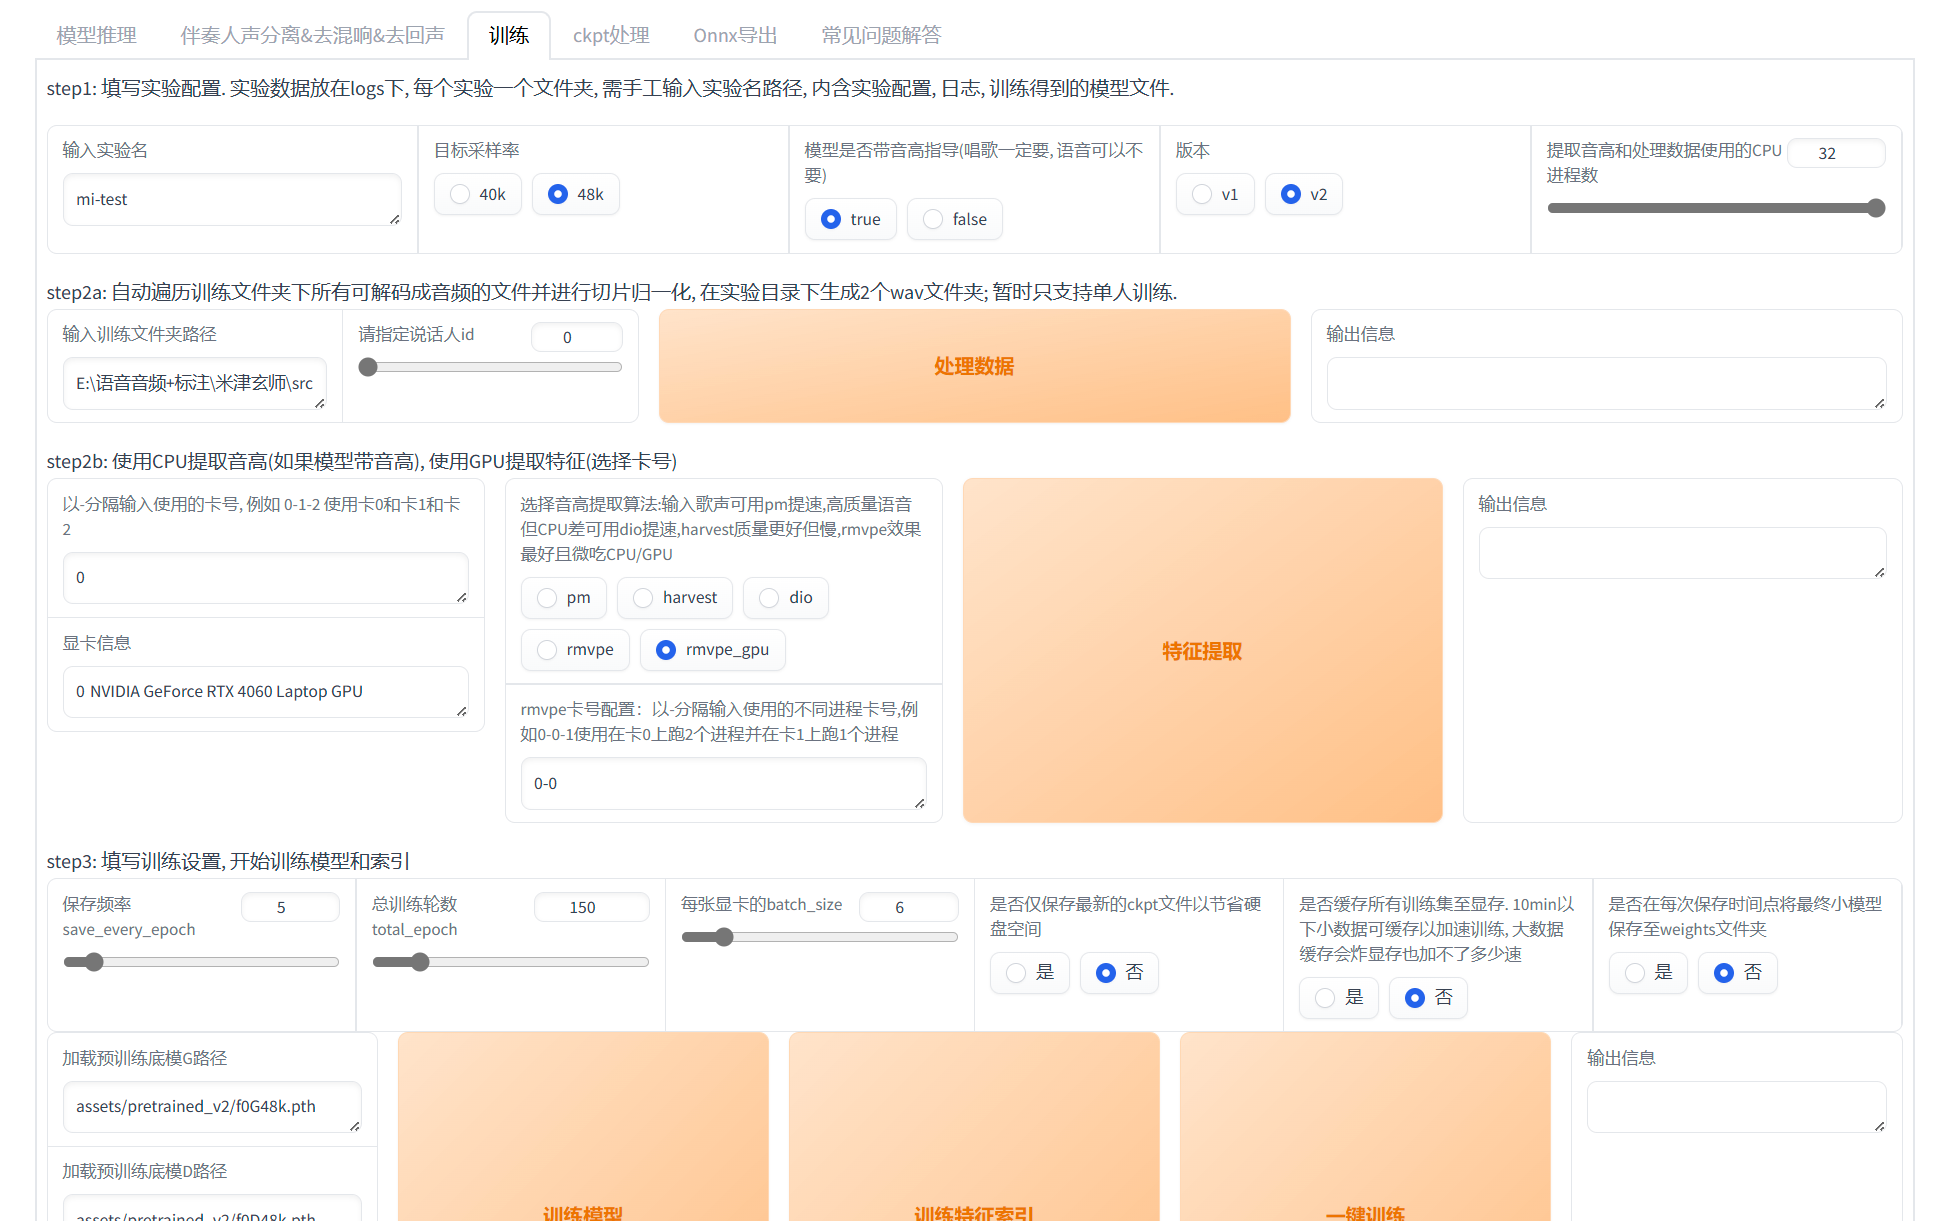
Task: Select the rmvpe_gpu pitch extraction algorithm
Action: (x=712, y=649)
